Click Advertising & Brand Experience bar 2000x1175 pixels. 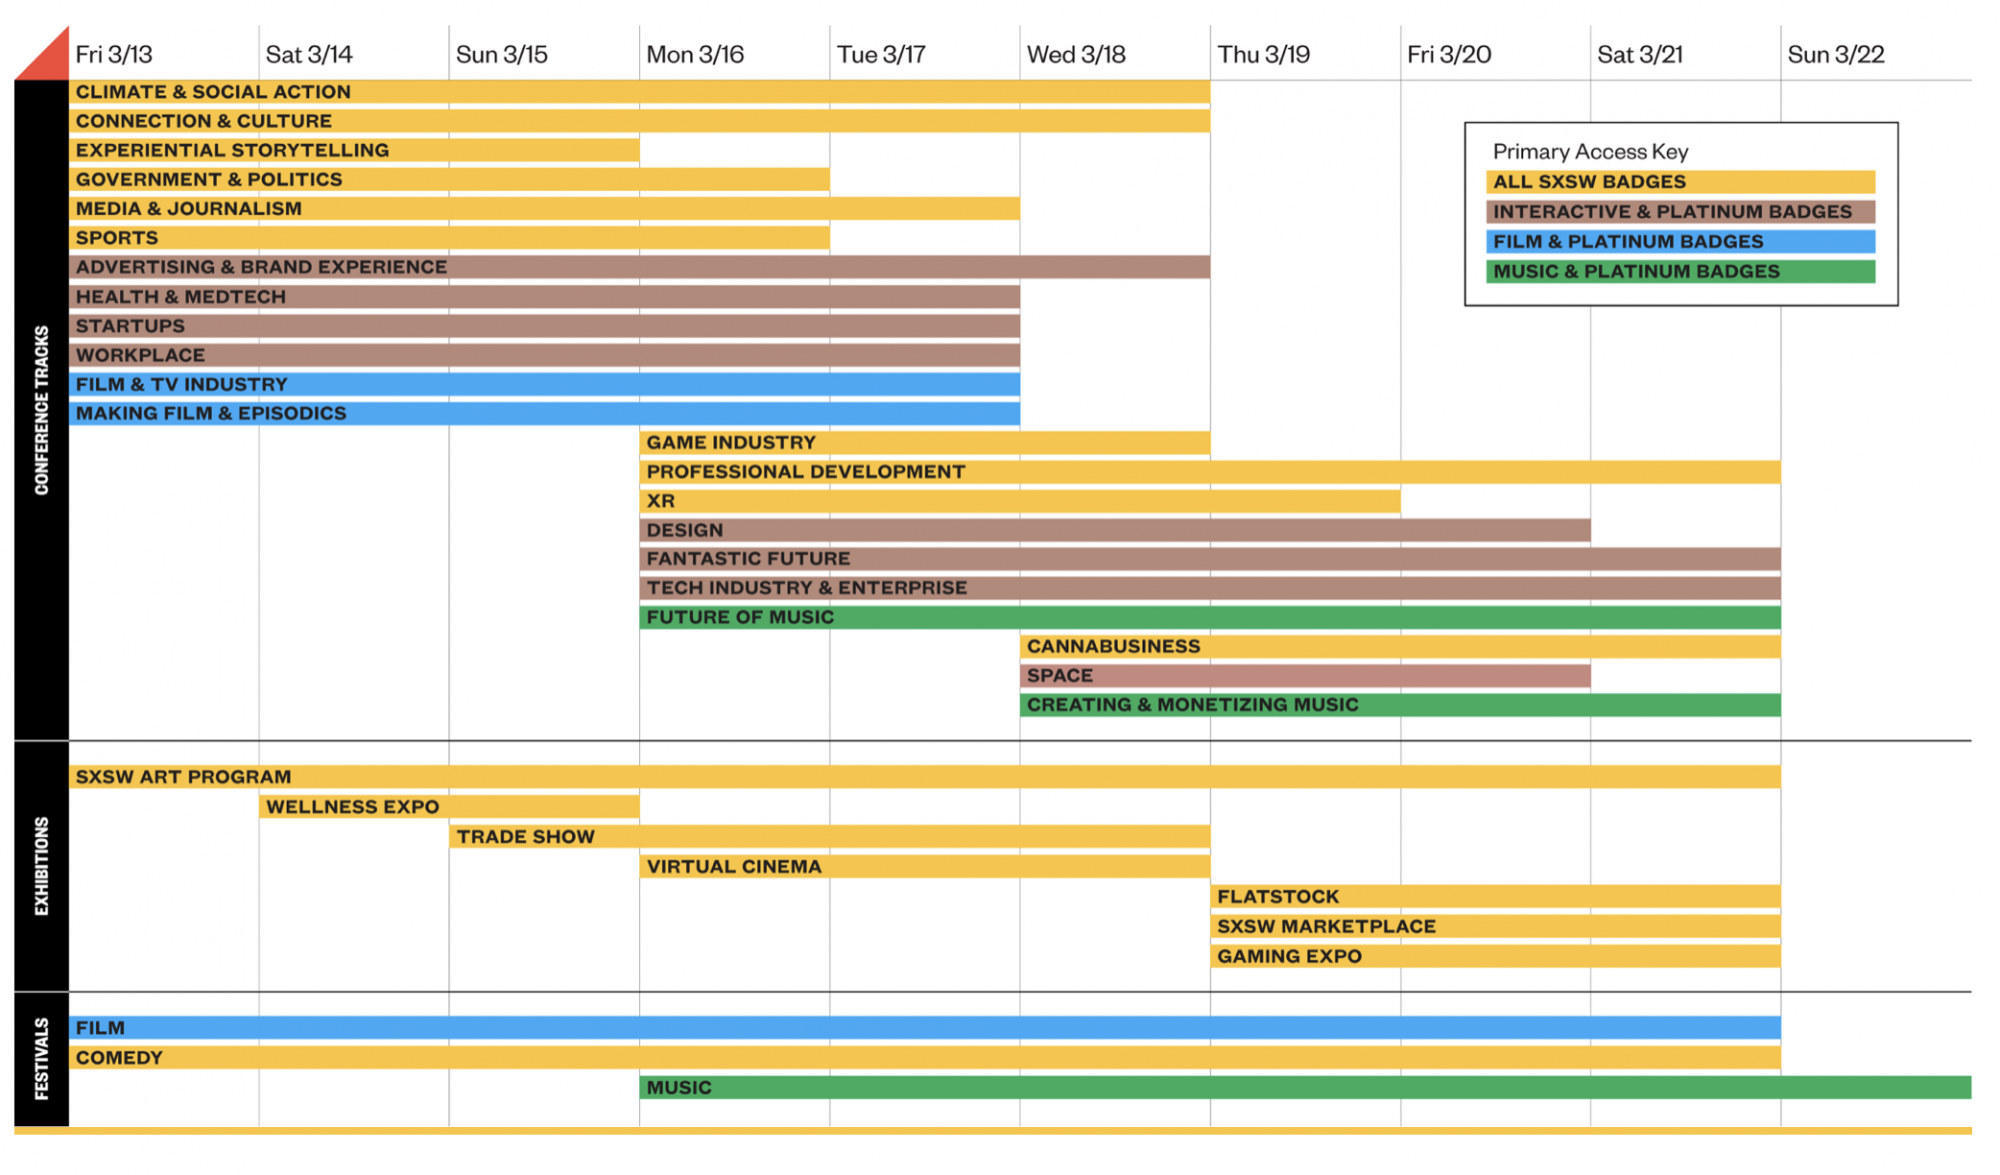(x=639, y=267)
